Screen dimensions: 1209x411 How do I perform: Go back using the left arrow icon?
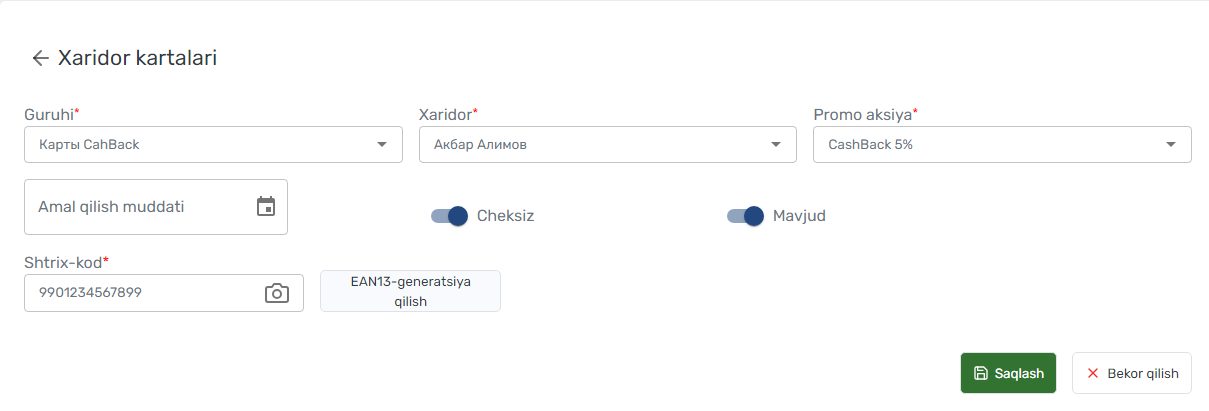(x=40, y=58)
